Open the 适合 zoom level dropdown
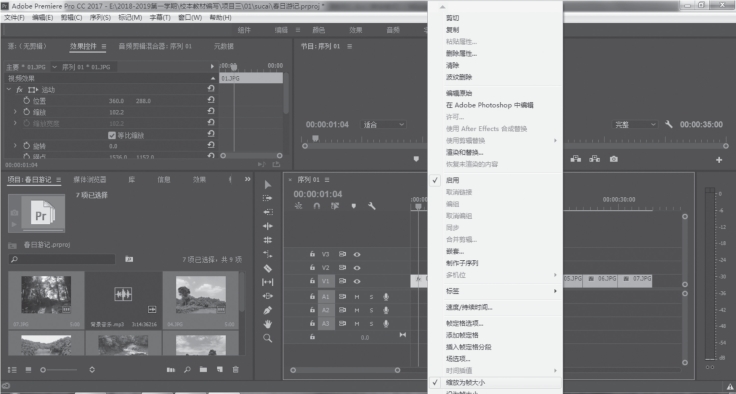 [383, 124]
